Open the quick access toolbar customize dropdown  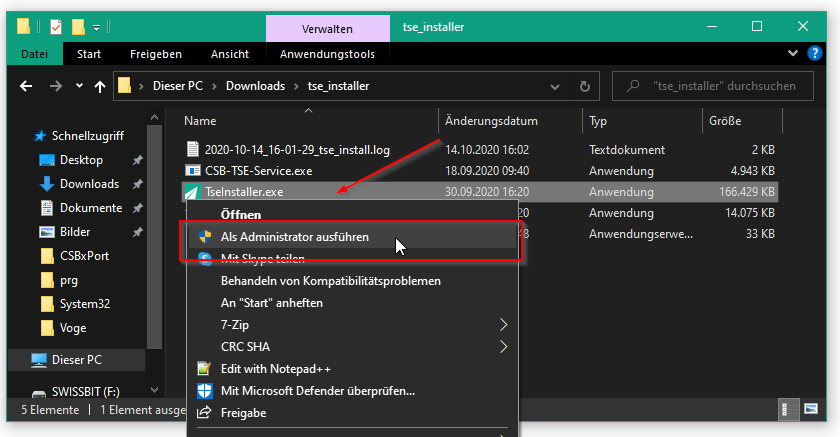(x=96, y=27)
